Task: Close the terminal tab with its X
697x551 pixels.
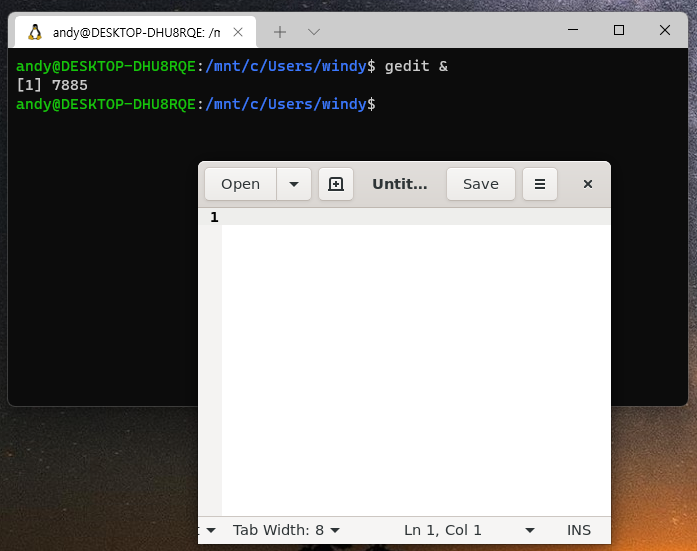Action: (x=238, y=32)
